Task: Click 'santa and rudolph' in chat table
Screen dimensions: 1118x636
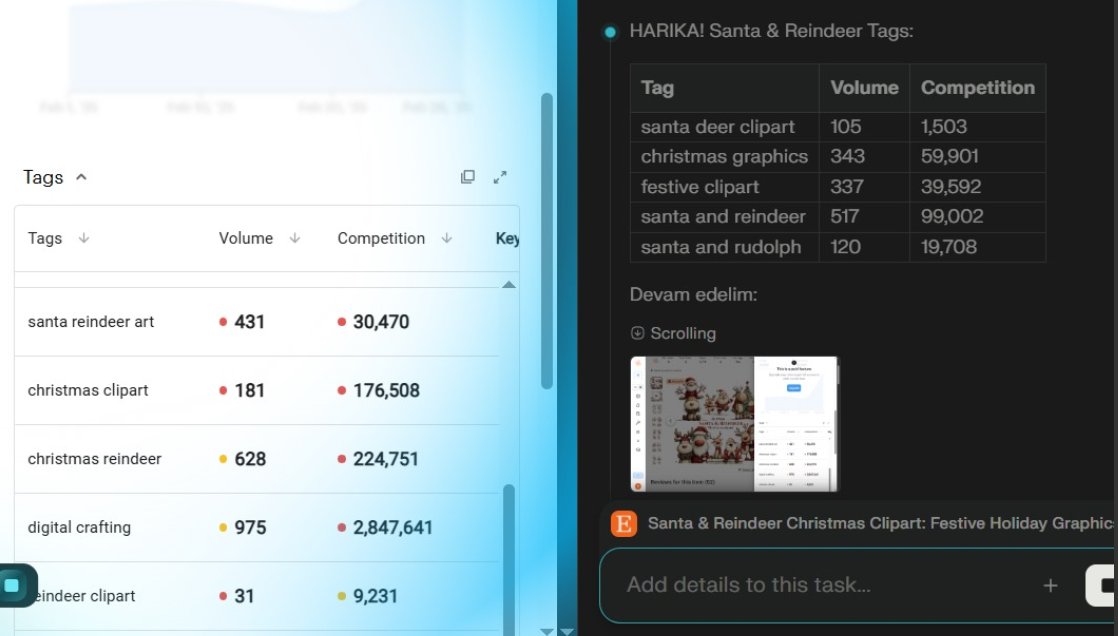Action: (721, 247)
